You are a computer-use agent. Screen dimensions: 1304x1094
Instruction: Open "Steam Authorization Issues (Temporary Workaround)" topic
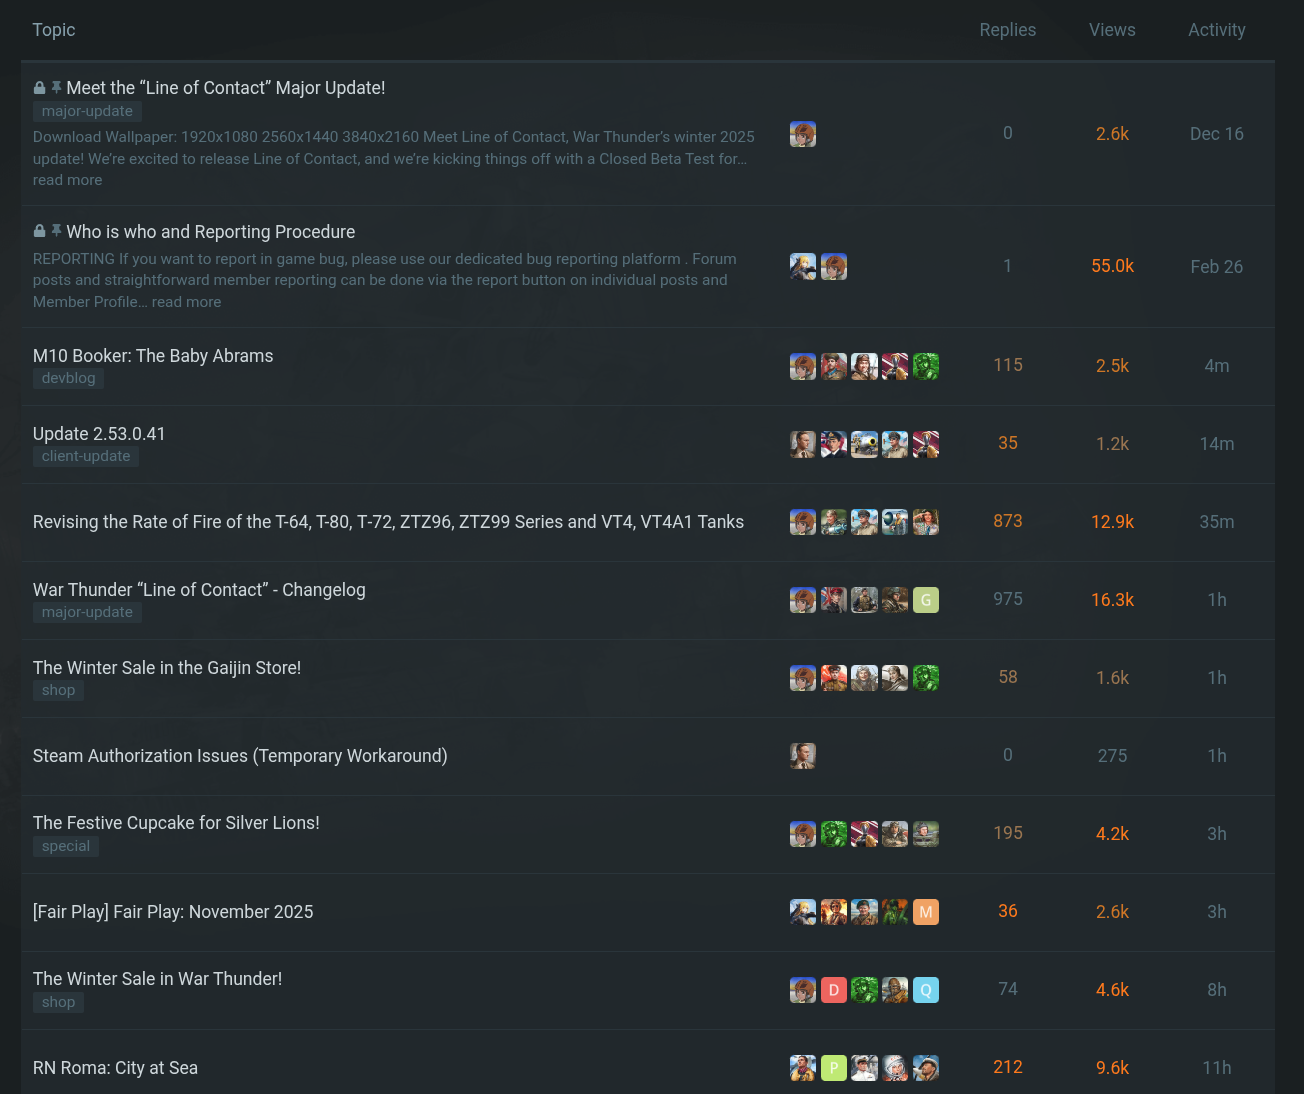point(240,756)
